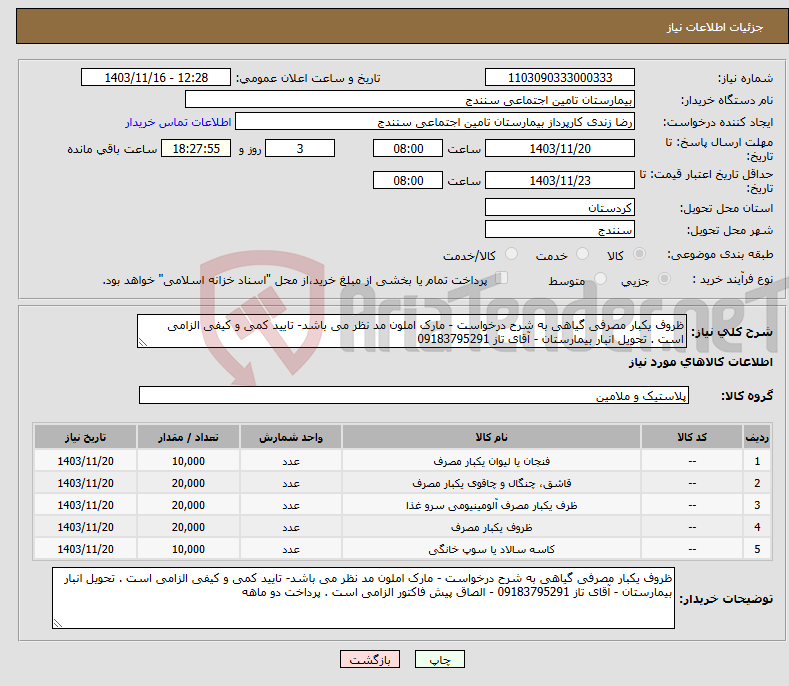Click the چاپ print button

click(x=440, y=659)
